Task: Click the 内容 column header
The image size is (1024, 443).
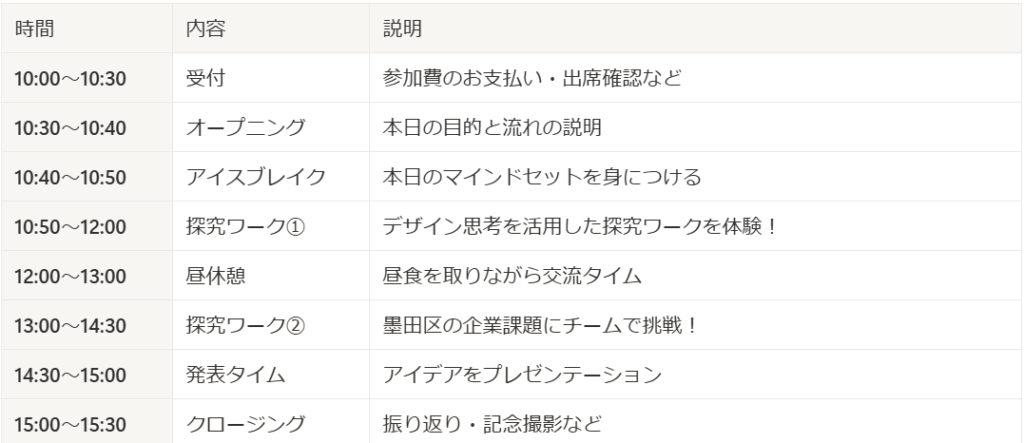Action: (271, 28)
